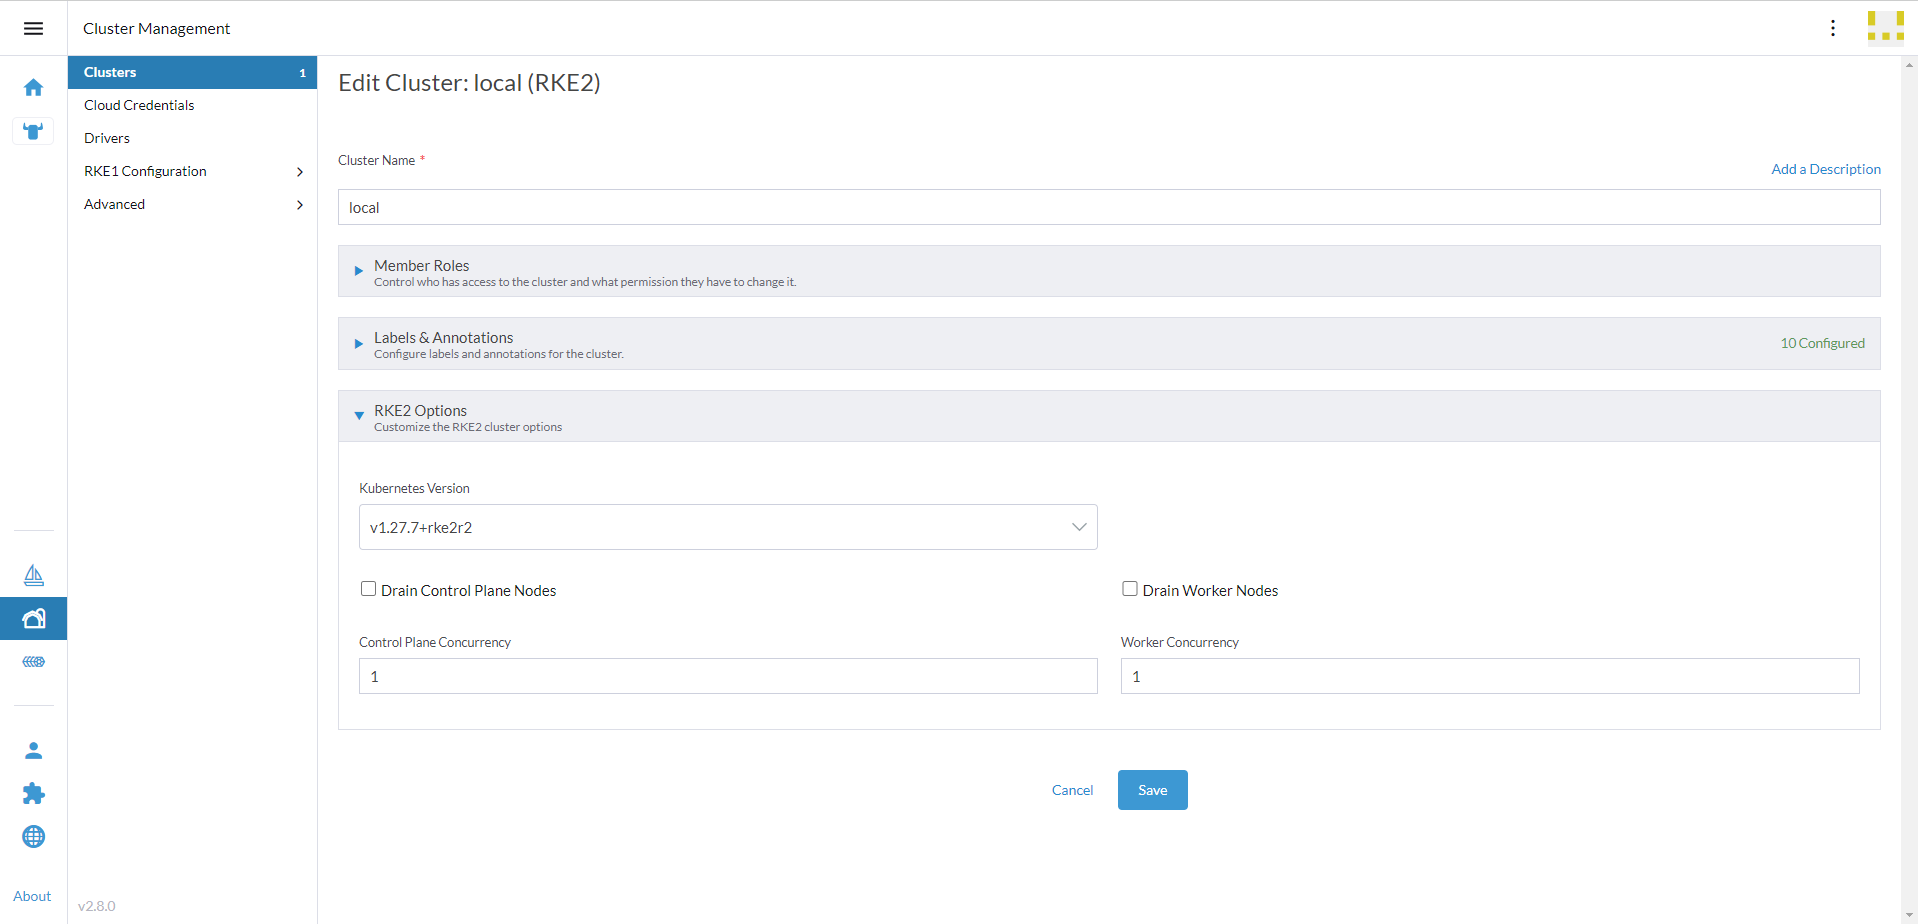Click the Save button
The width and height of the screenshot is (1918, 924).
pos(1152,790)
